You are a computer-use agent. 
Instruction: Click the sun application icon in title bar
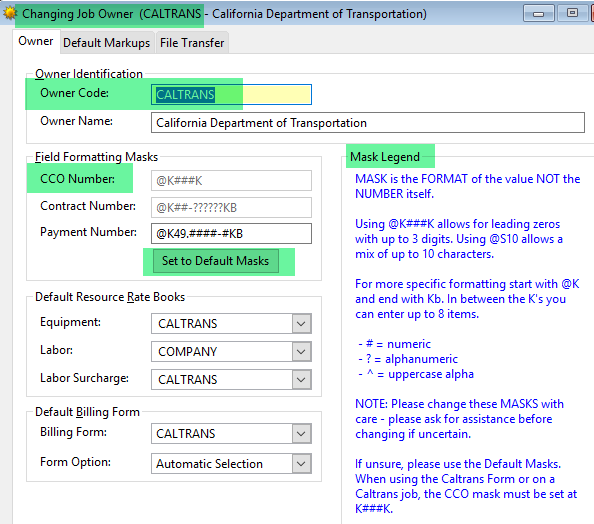(x=10, y=13)
